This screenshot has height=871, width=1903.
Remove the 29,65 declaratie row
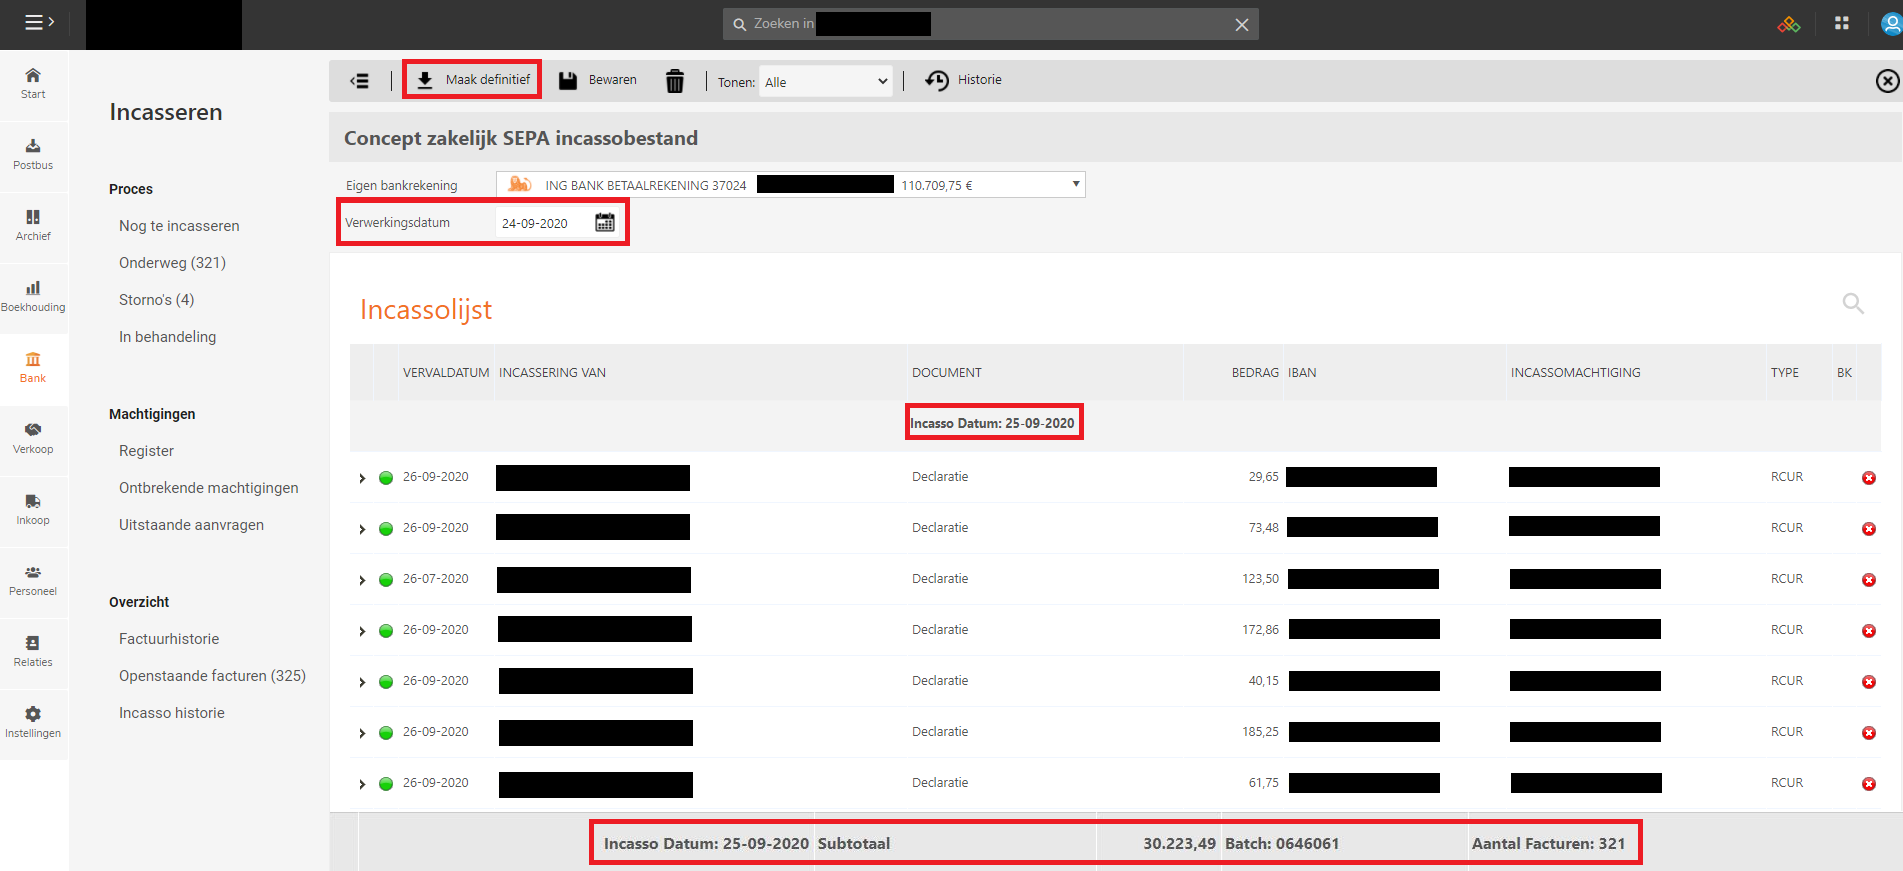(1868, 478)
